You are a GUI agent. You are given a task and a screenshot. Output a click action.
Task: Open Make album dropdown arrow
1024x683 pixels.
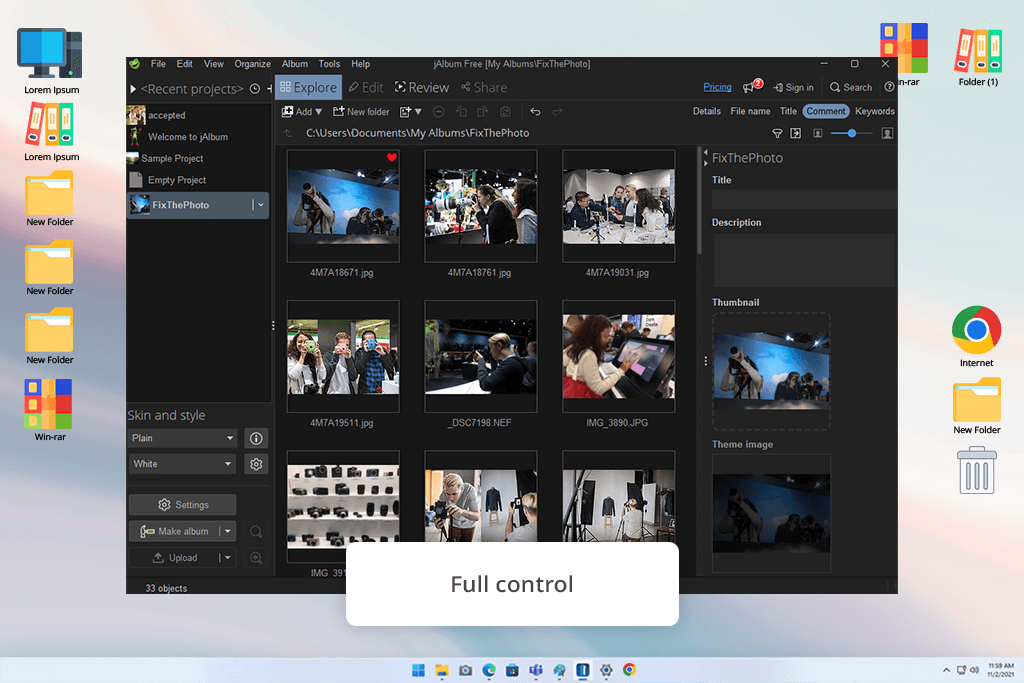click(x=227, y=532)
